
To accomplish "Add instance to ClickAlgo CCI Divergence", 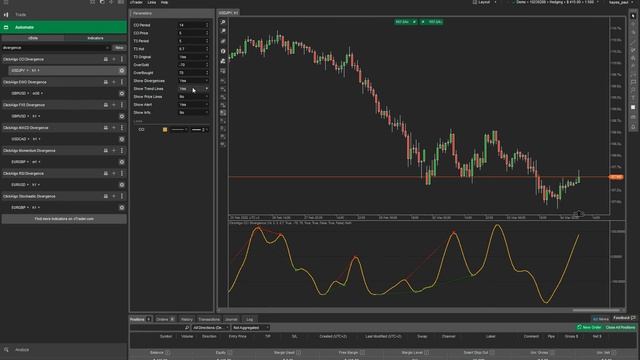I will (114, 59).
